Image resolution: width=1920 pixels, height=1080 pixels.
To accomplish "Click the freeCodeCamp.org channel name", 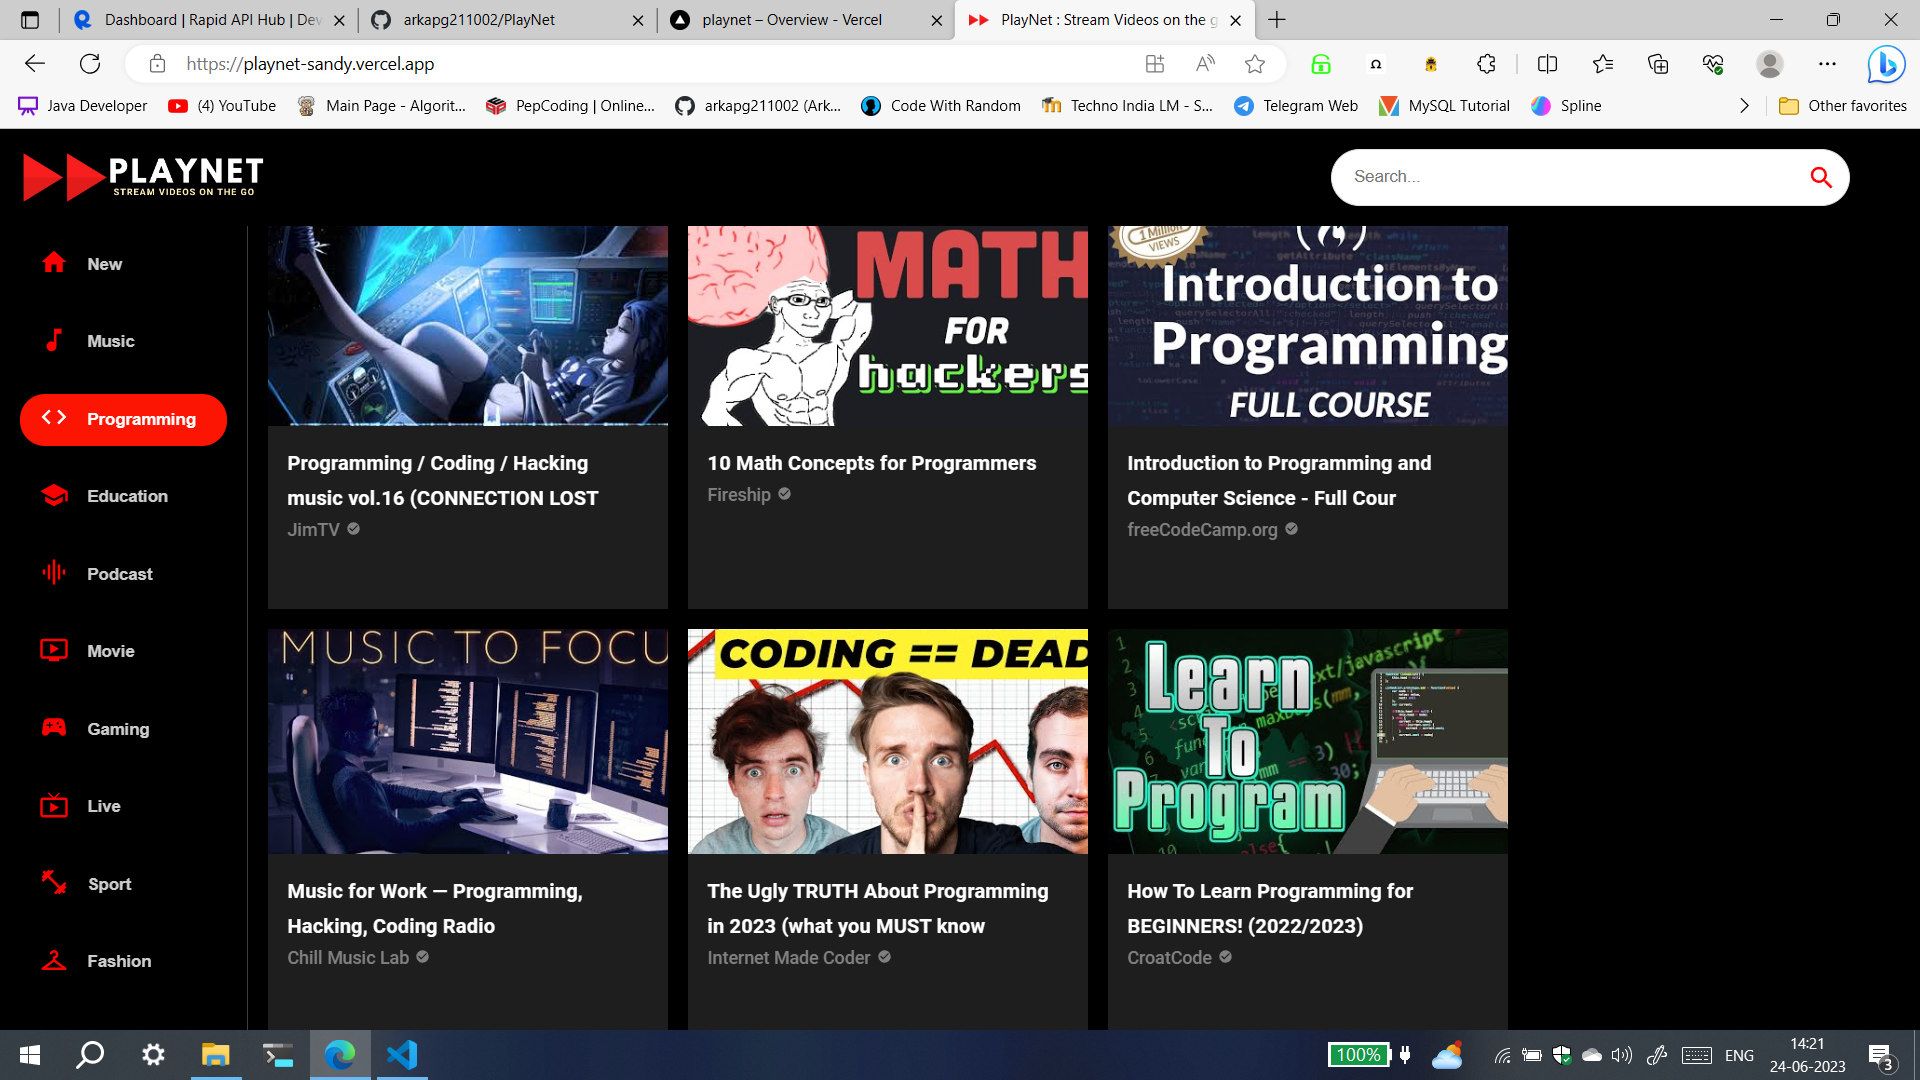I will point(1202,530).
